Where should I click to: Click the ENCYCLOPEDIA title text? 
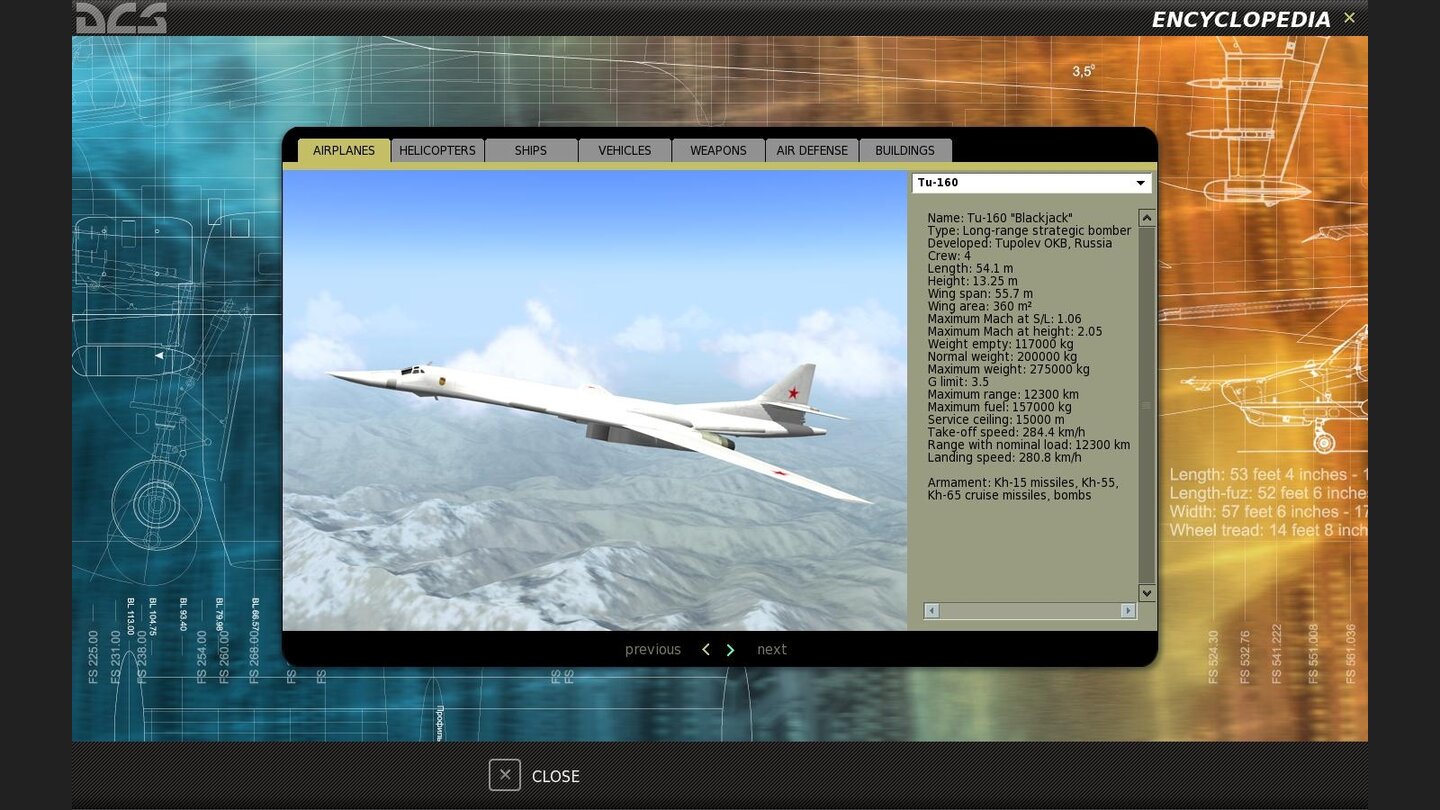(x=1241, y=19)
